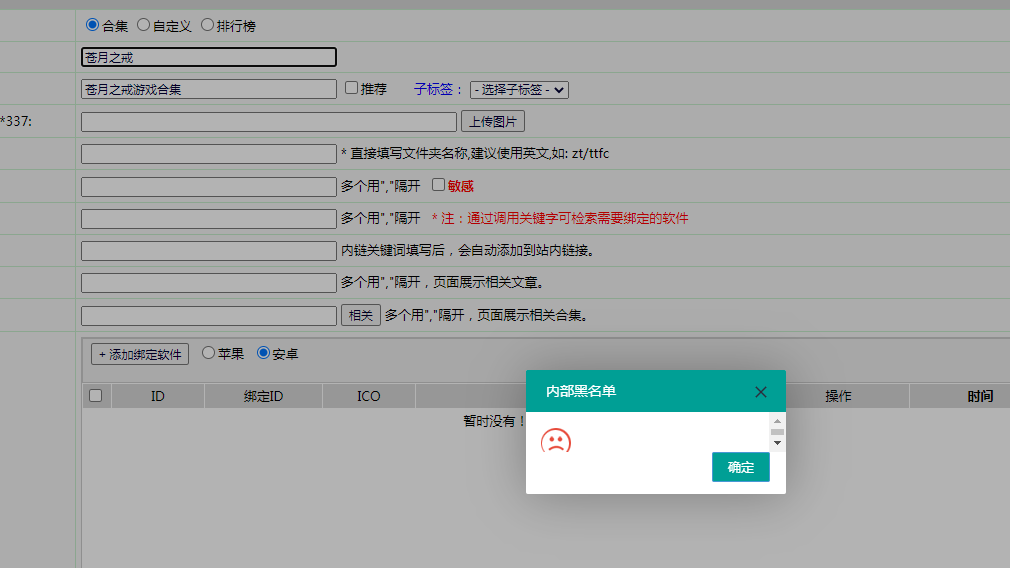The width and height of the screenshot is (1010, 568).
Task: Toggle the select-all checkbox in table header
Action: [x=96, y=396]
